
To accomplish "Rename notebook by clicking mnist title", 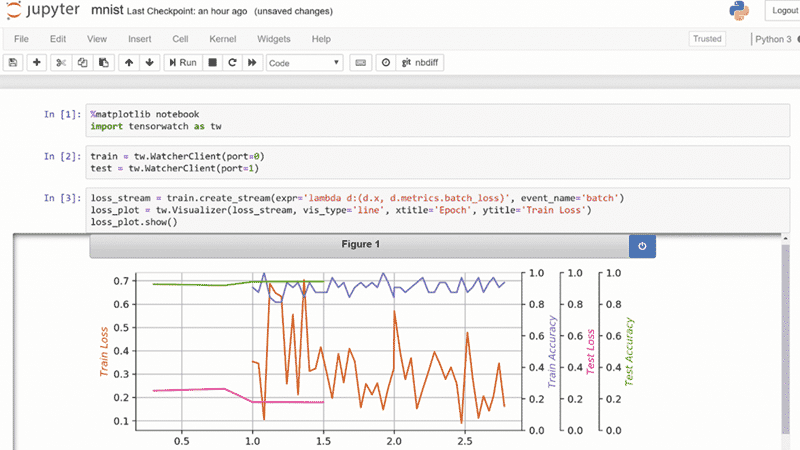I will point(107,10).
